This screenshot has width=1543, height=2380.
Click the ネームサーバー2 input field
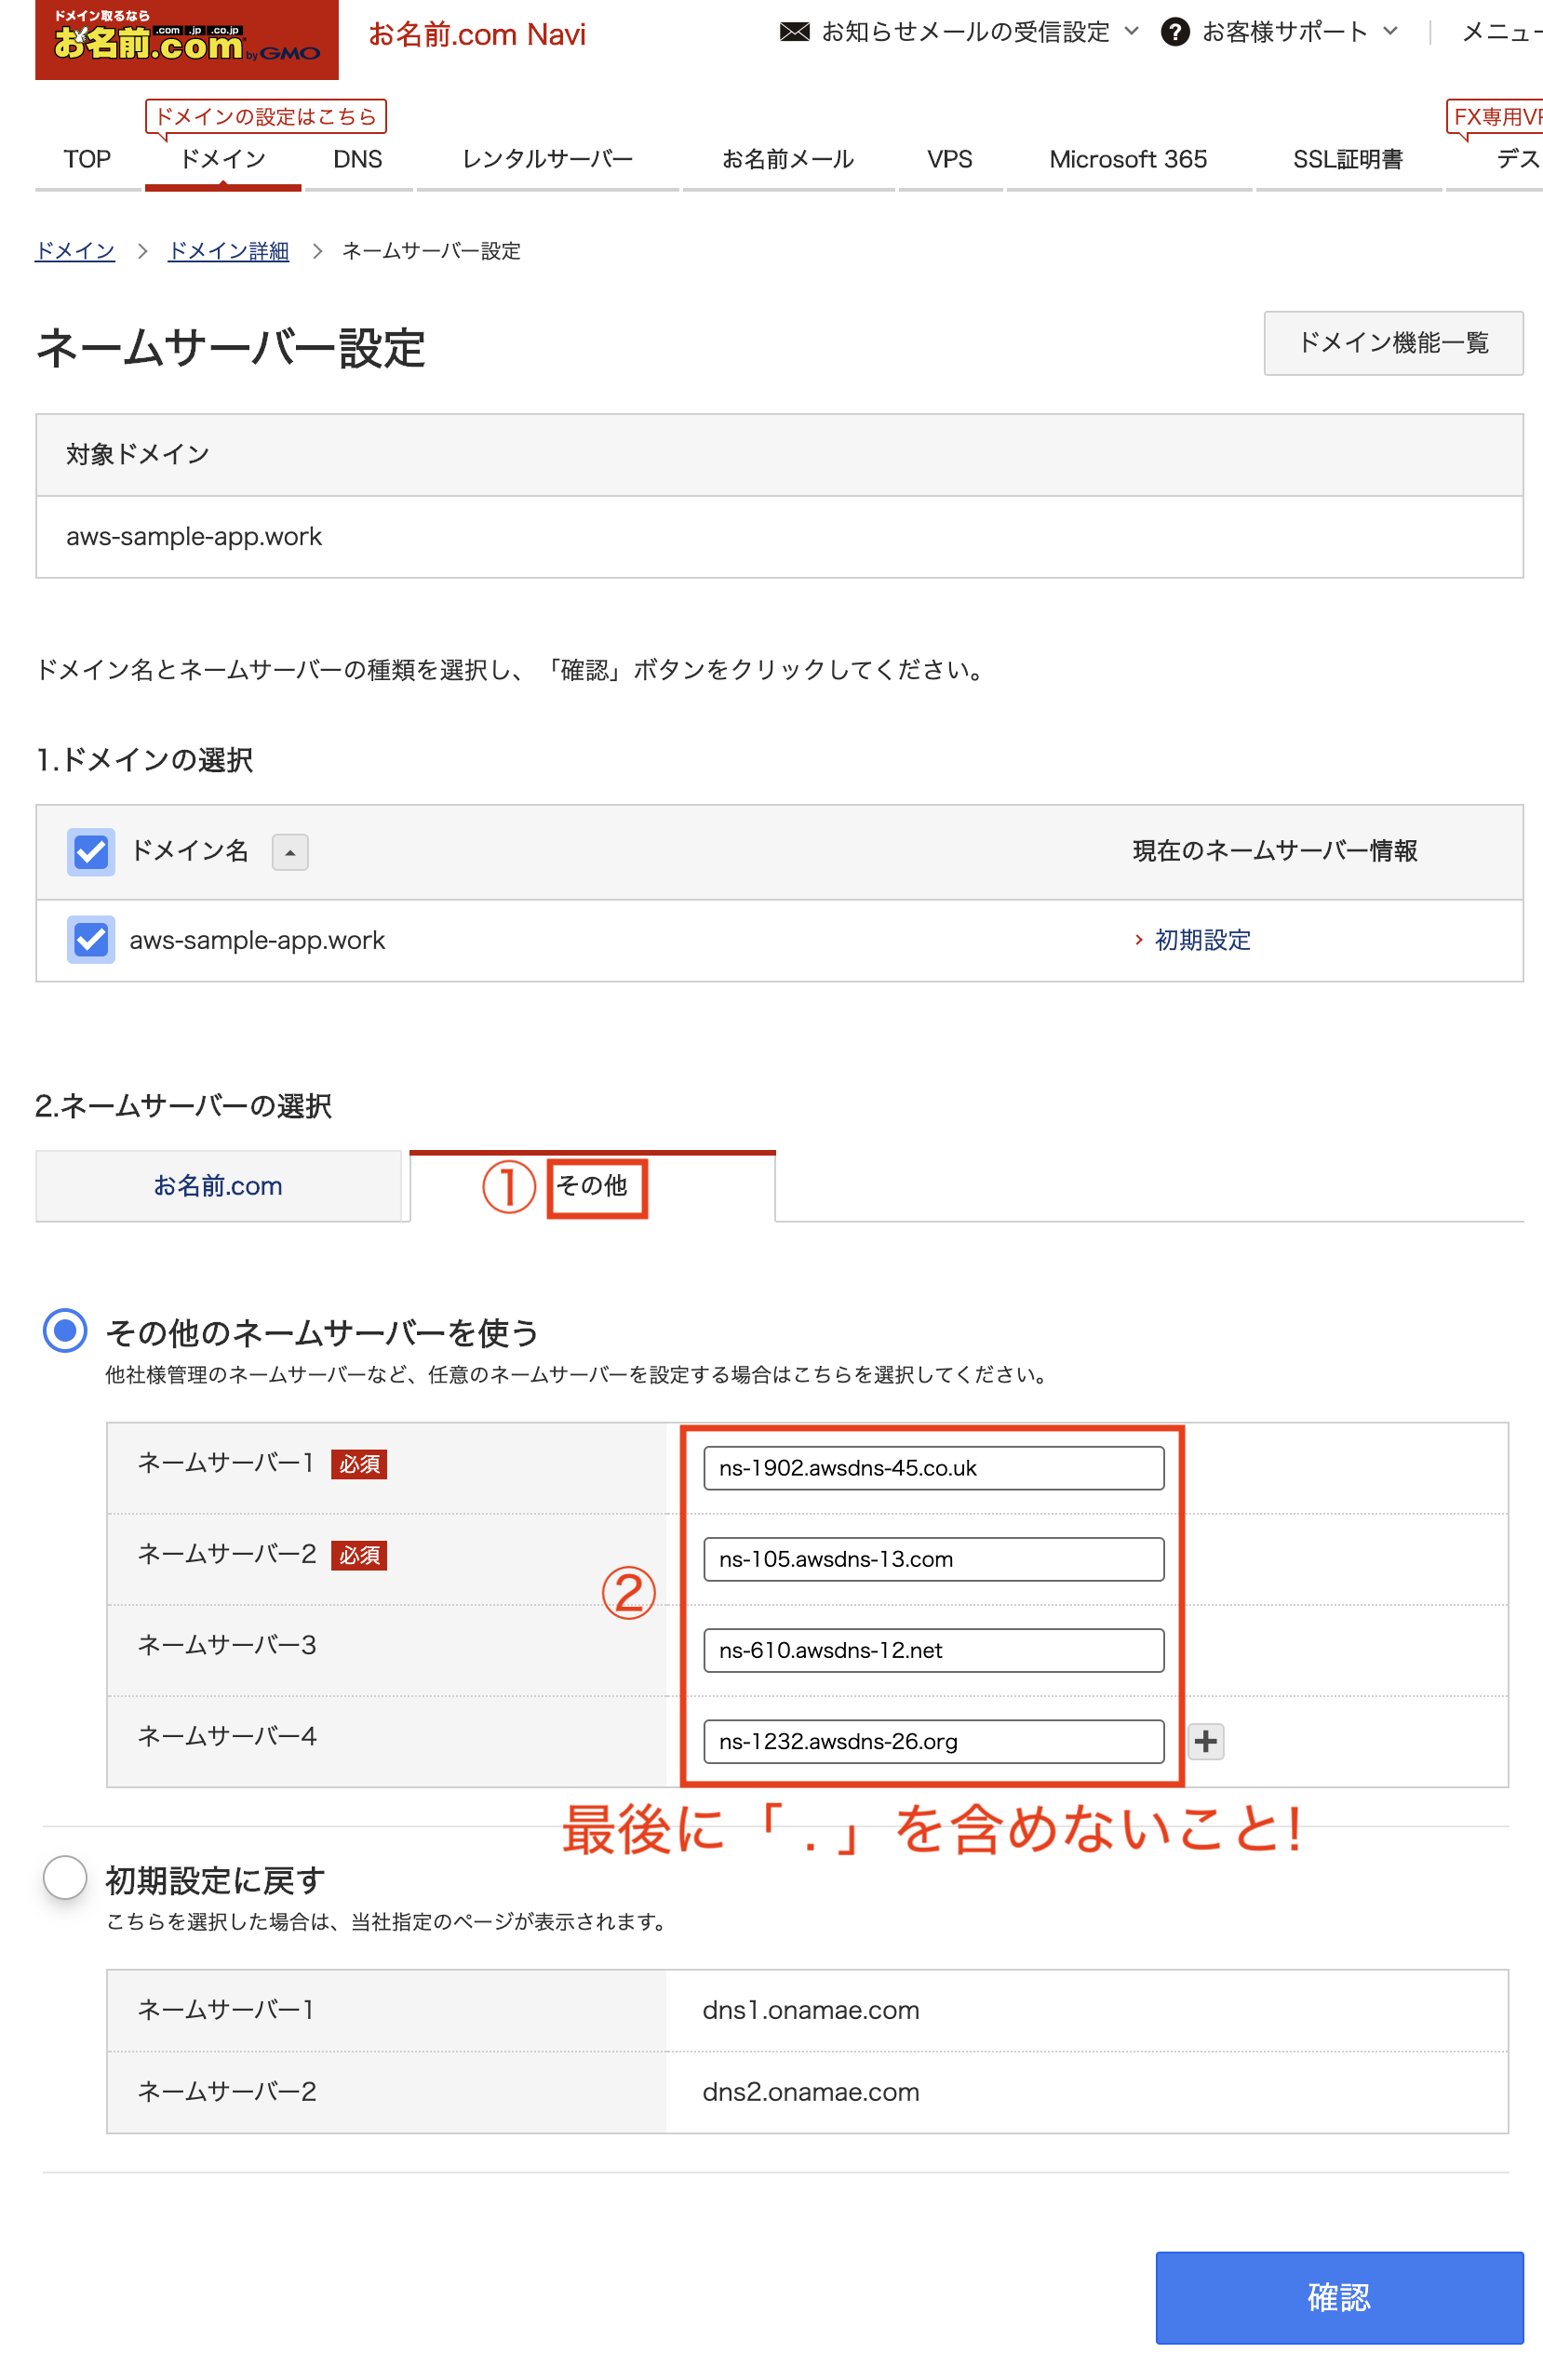point(933,1558)
